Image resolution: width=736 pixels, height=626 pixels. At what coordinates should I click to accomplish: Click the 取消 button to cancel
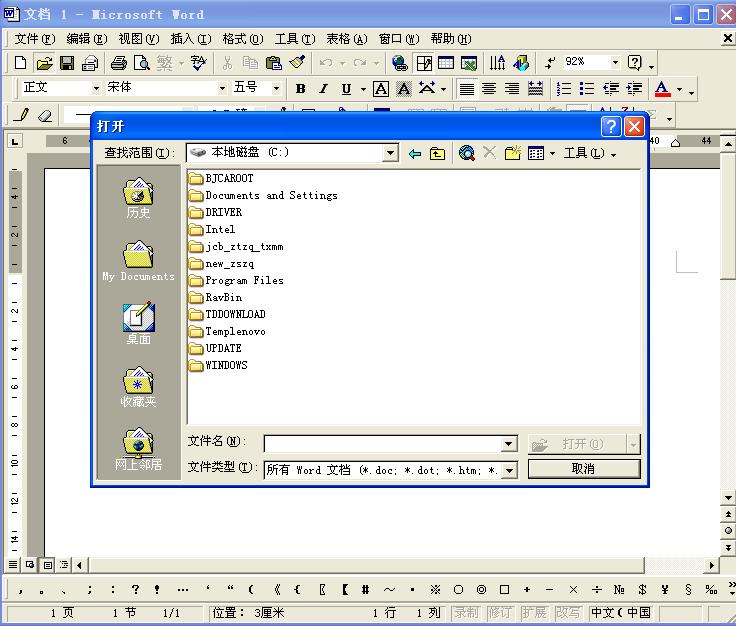pyautogui.click(x=583, y=468)
